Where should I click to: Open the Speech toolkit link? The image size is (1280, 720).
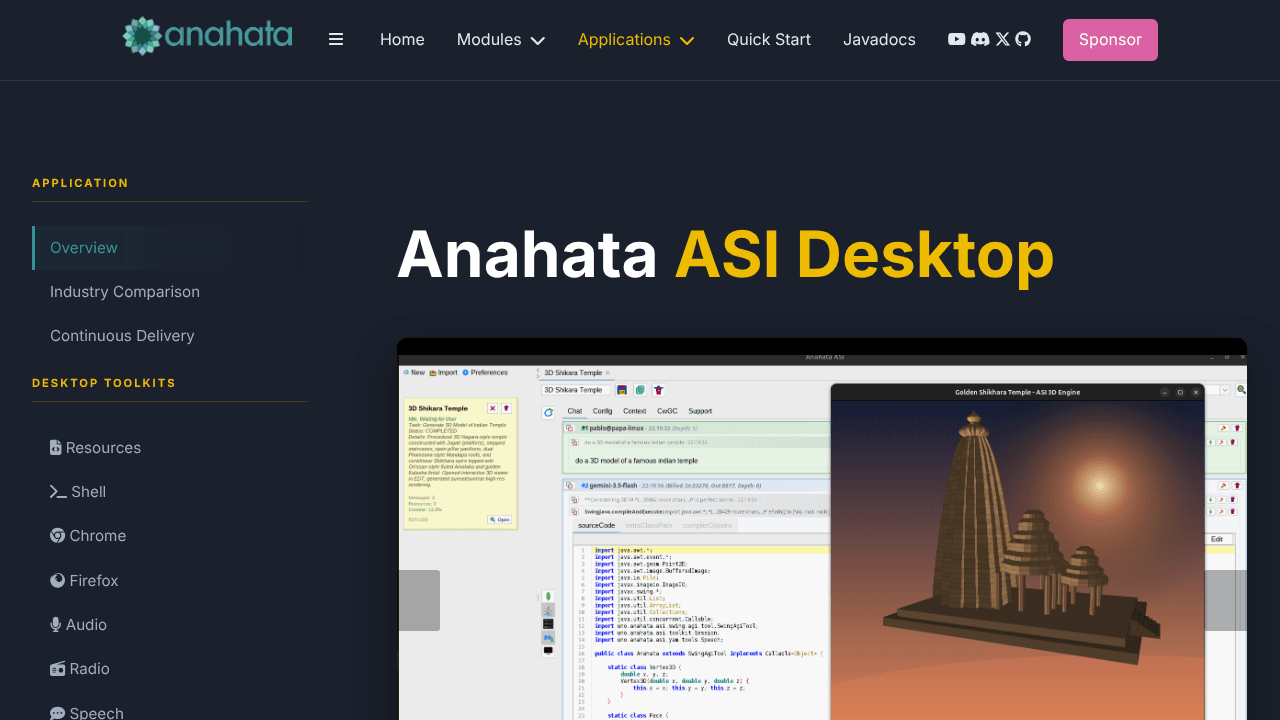click(x=87, y=712)
